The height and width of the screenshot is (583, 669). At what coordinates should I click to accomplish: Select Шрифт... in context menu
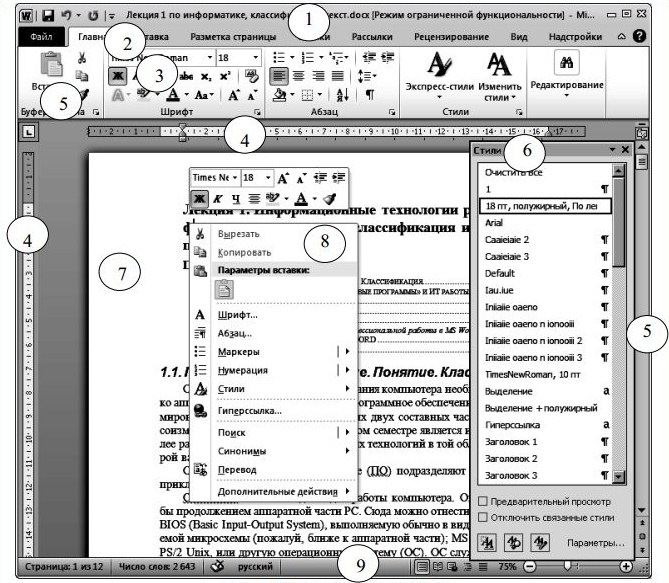pos(273,315)
